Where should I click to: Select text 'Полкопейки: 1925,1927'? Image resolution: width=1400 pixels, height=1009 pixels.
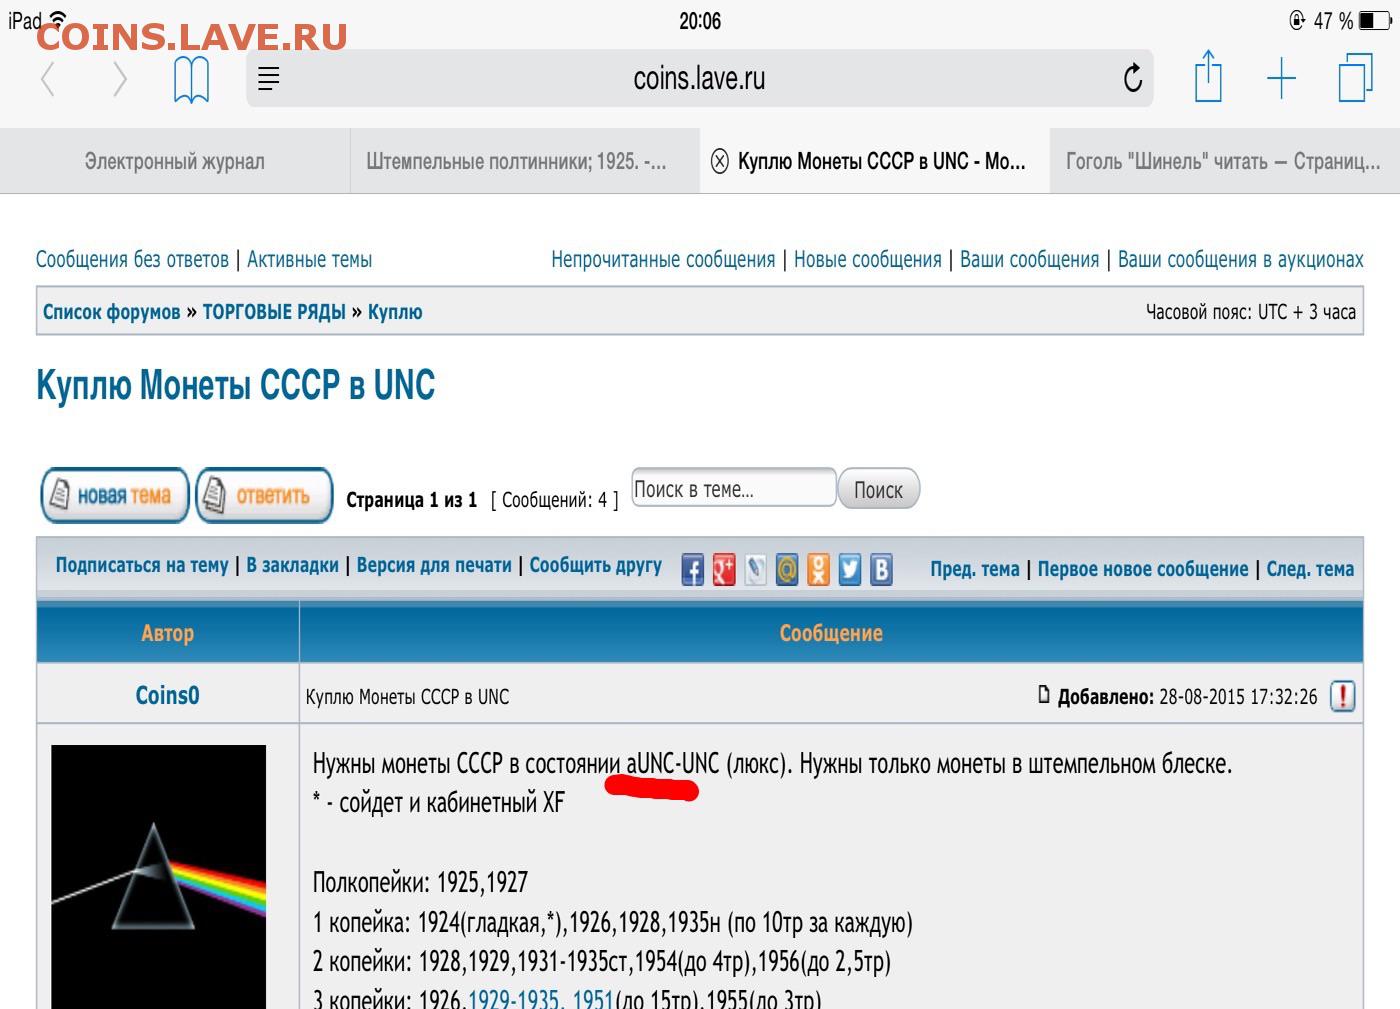click(420, 883)
